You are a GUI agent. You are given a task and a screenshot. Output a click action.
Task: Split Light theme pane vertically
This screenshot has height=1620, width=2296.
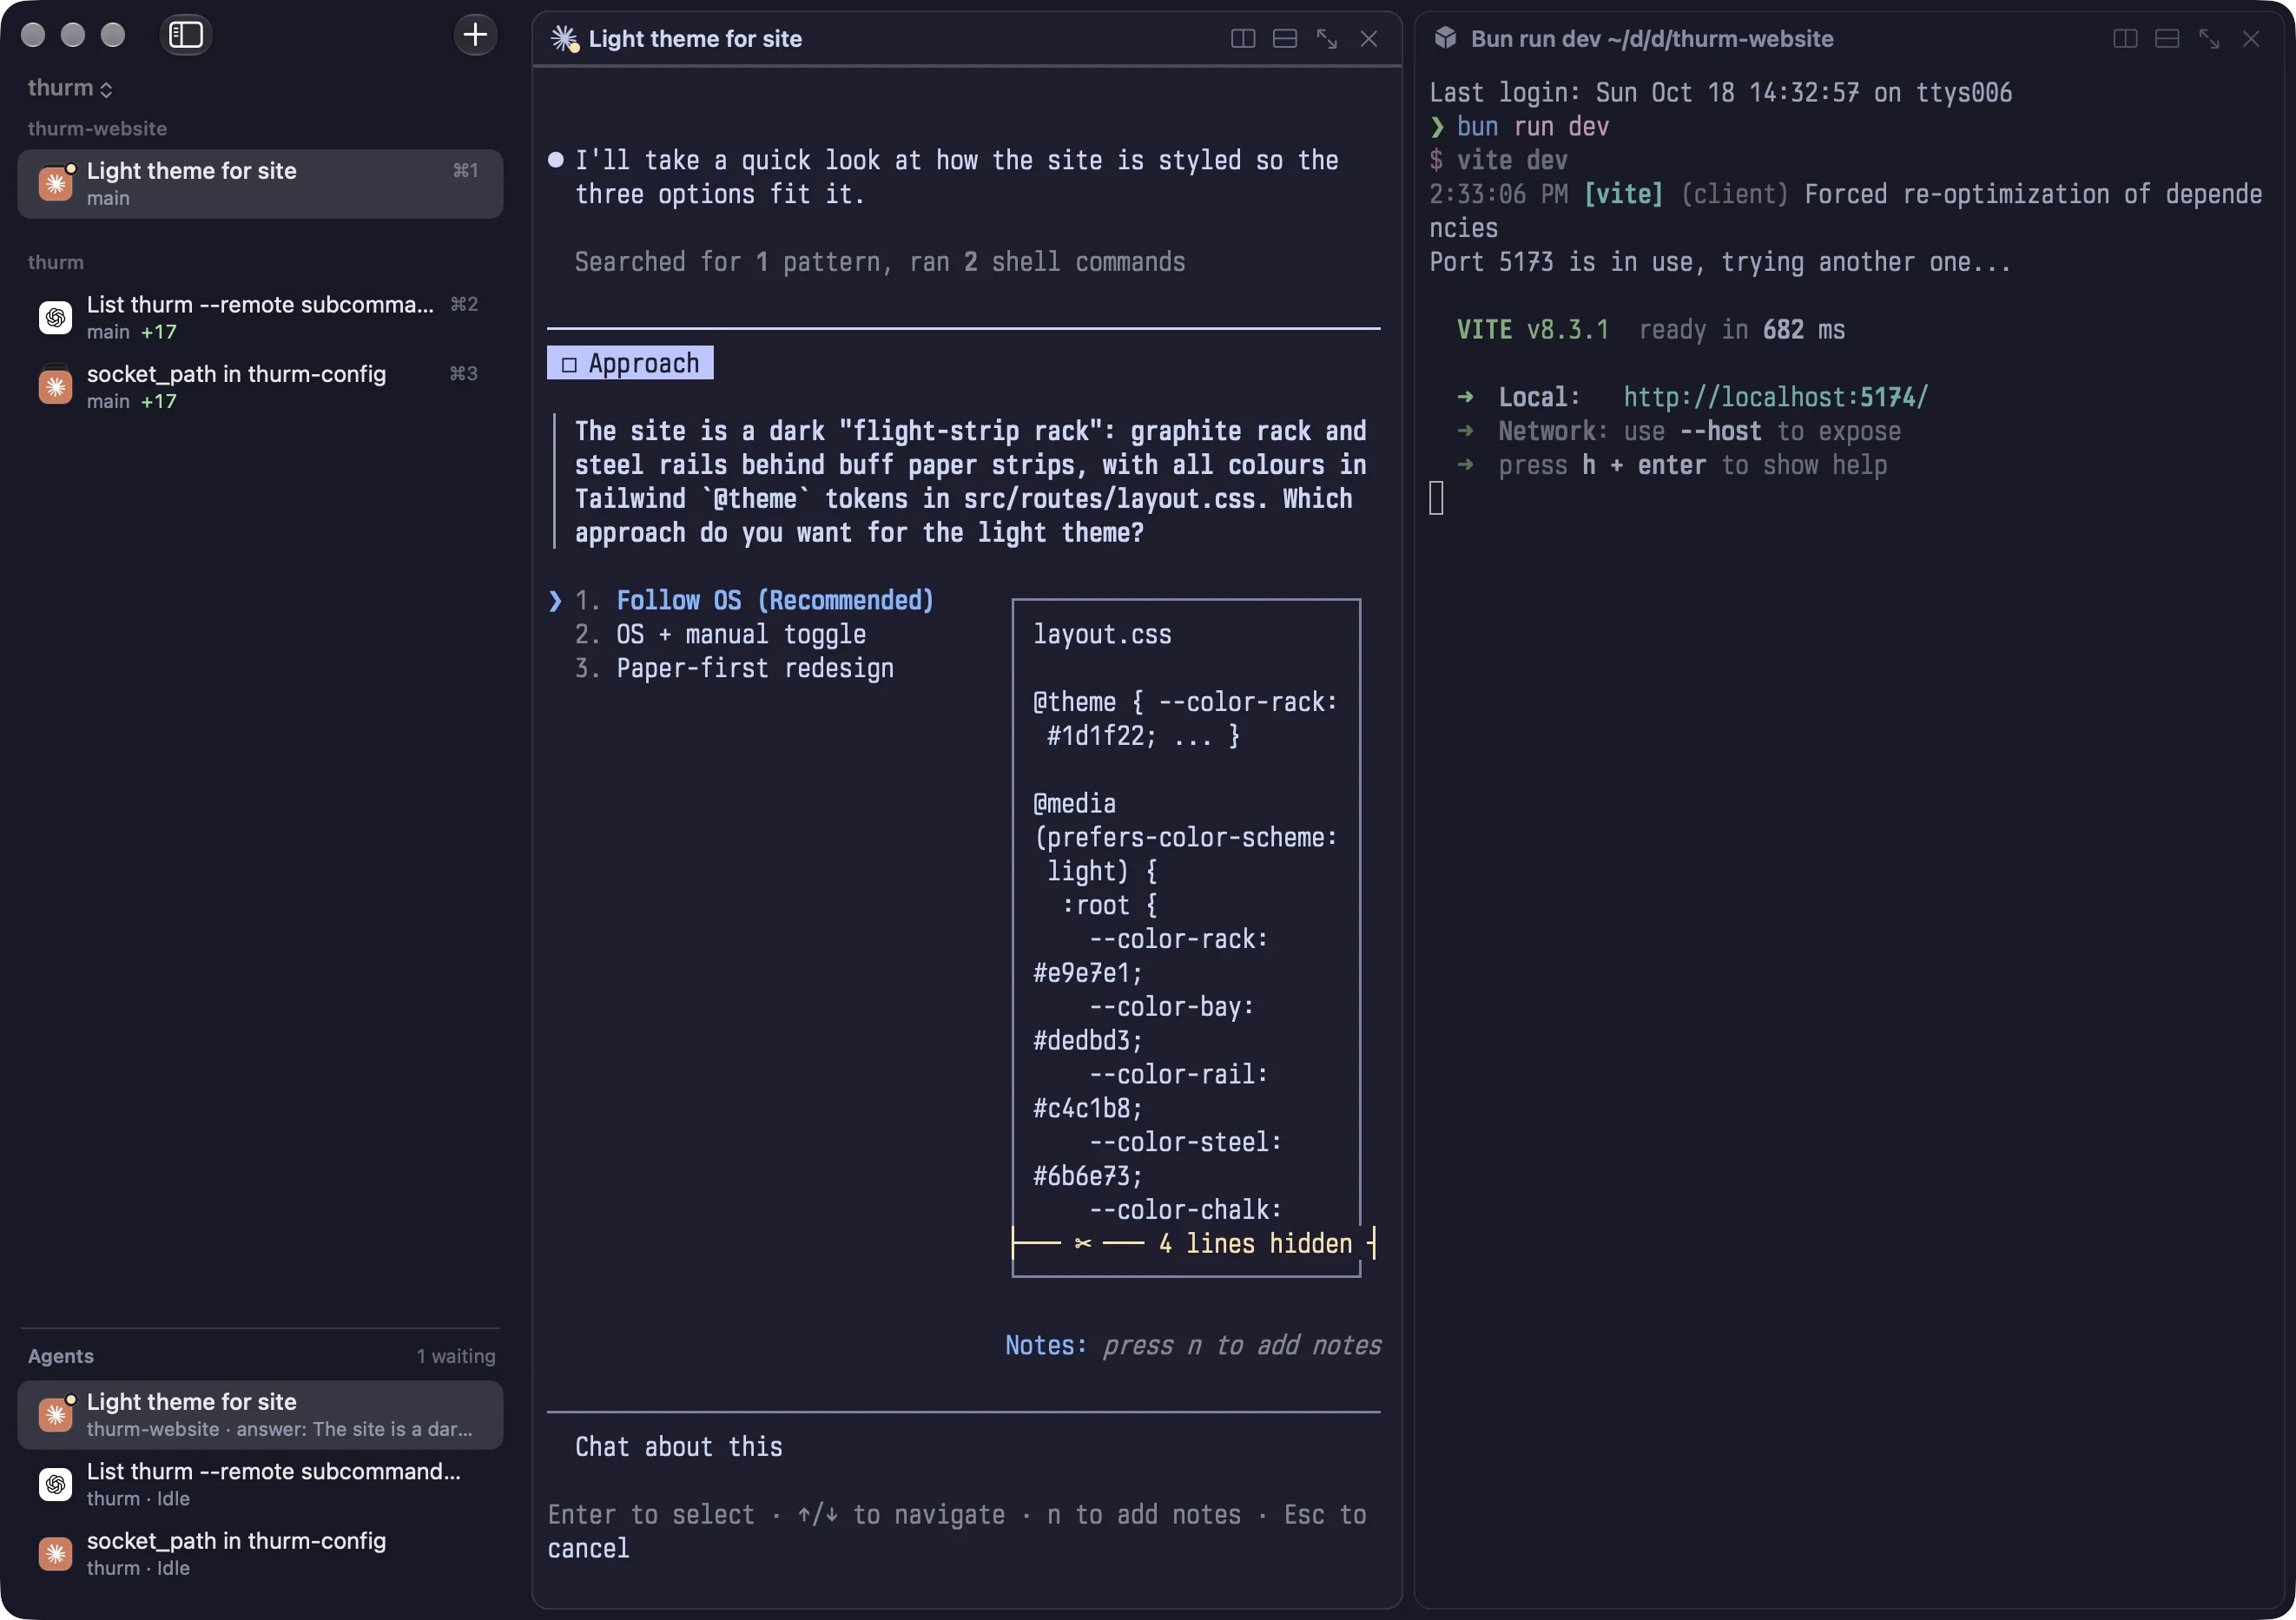(1243, 39)
